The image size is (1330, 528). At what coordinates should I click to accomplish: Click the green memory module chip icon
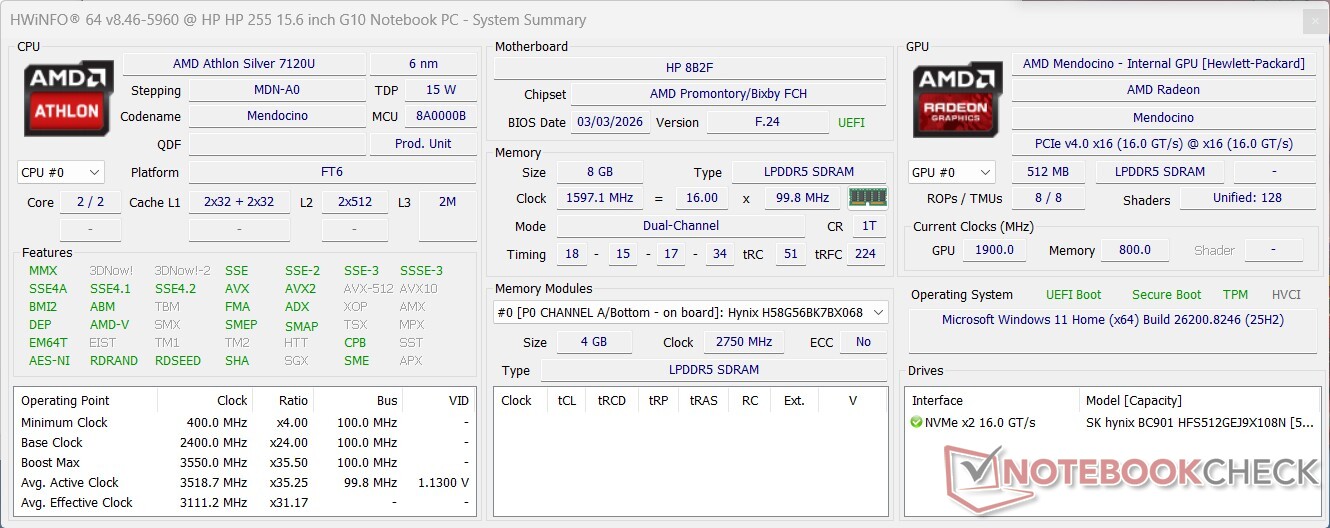pyautogui.click(x=867, y=197)
